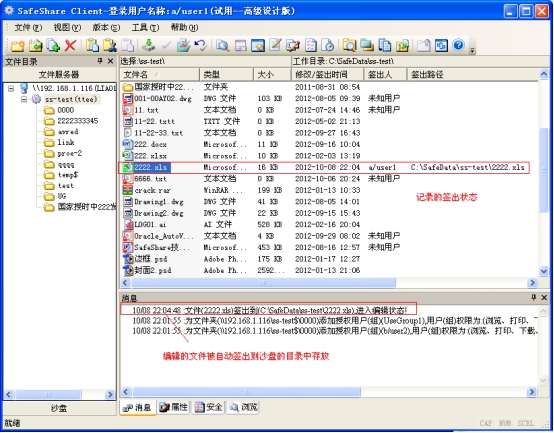Screen dimensions: 554x433
Task: Switch to the 属性 tab
Action: pyautogui.click(x=173, y=408)
